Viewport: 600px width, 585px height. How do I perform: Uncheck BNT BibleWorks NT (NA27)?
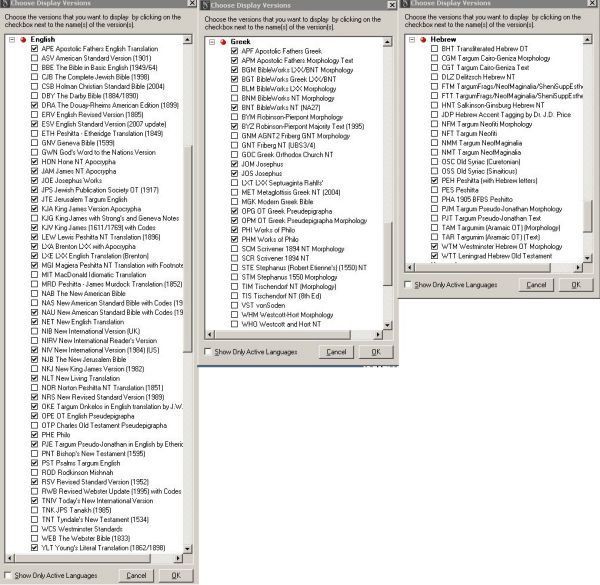[x=235, y=108]
